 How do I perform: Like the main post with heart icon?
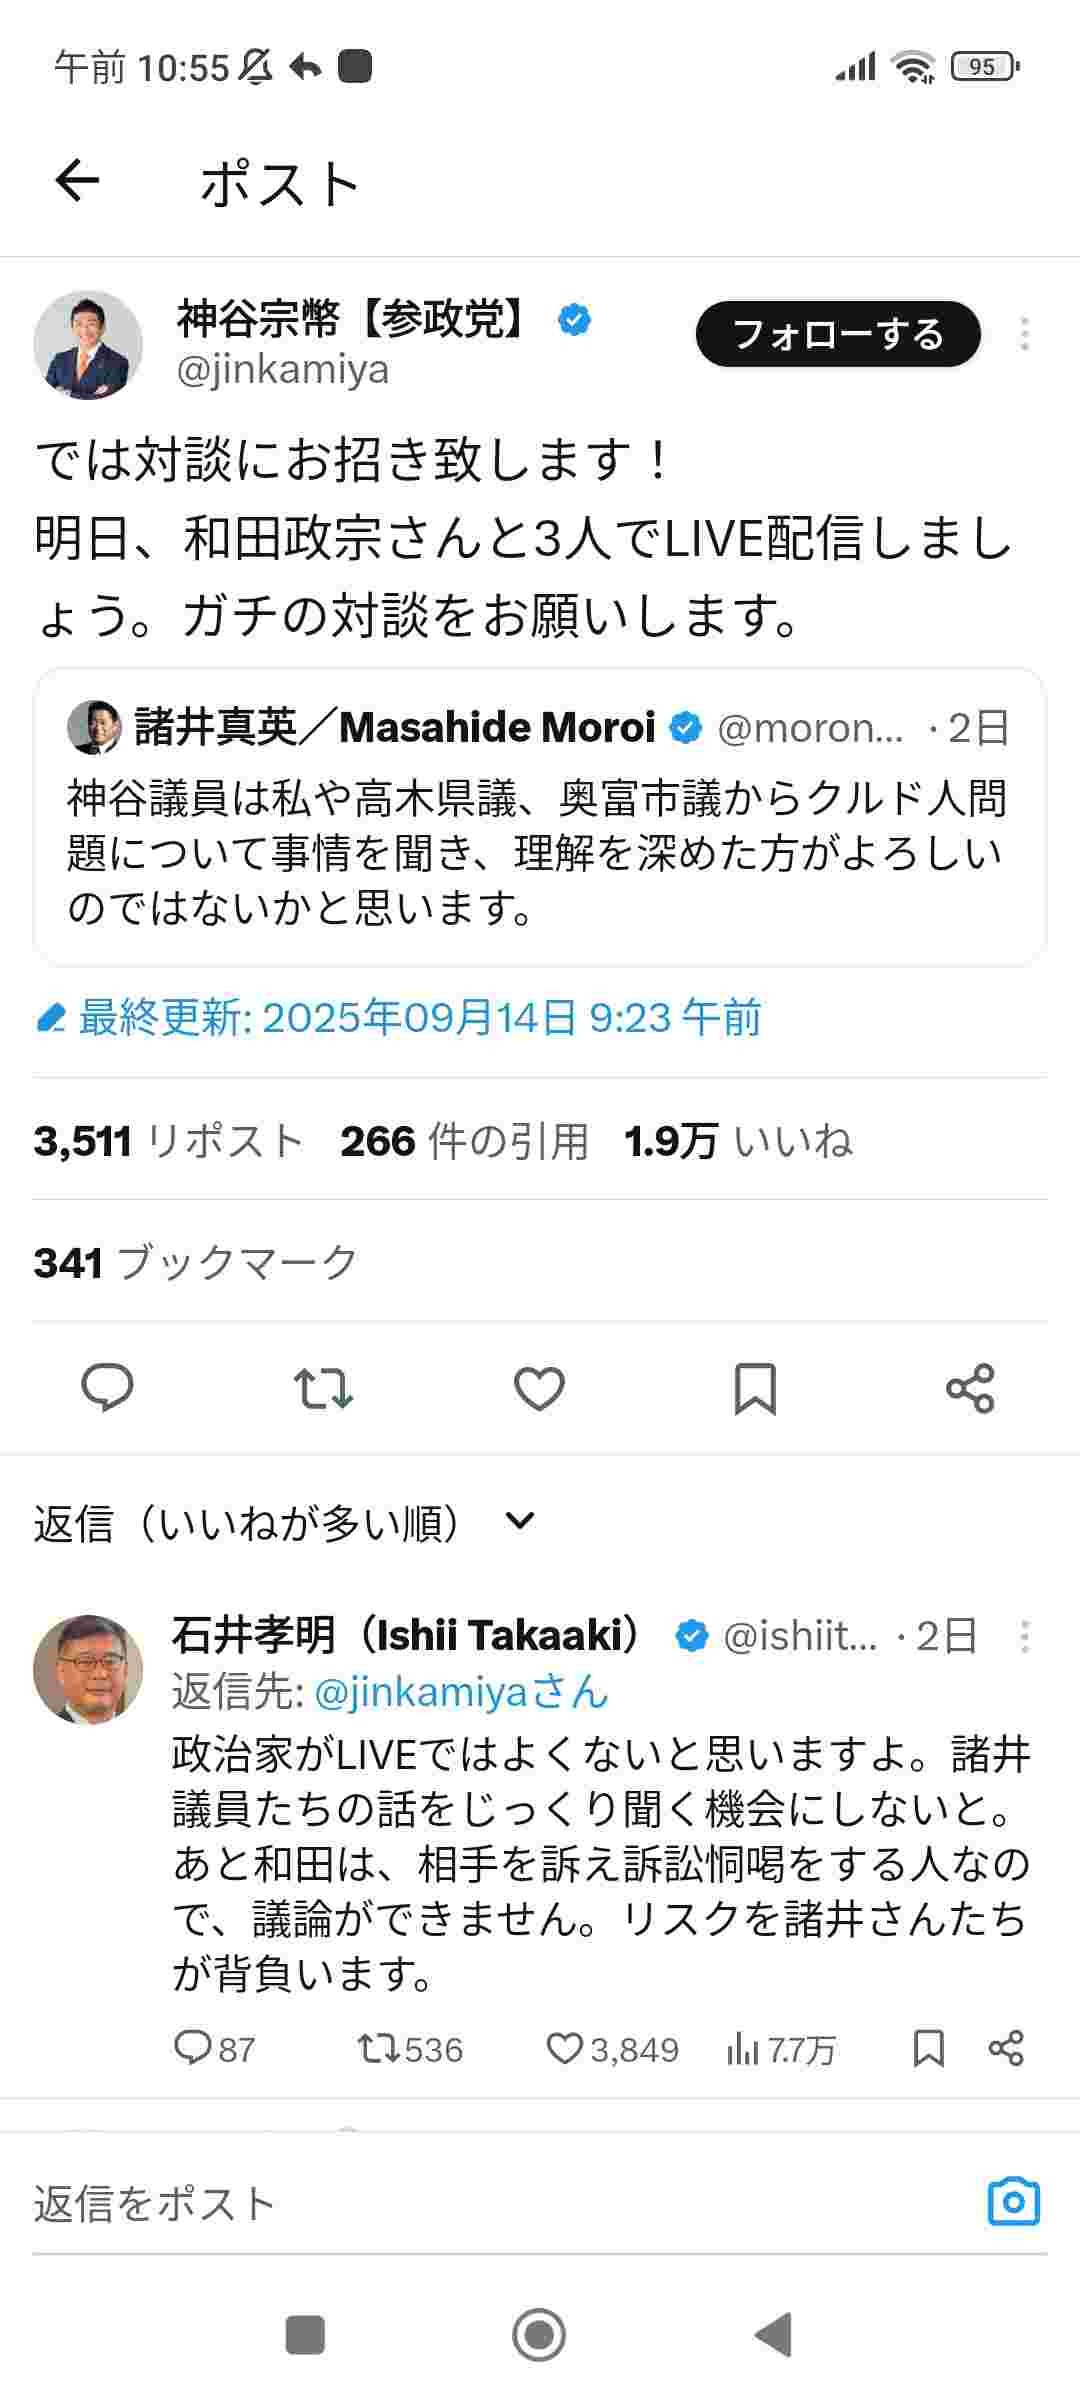pos(539,1388)
